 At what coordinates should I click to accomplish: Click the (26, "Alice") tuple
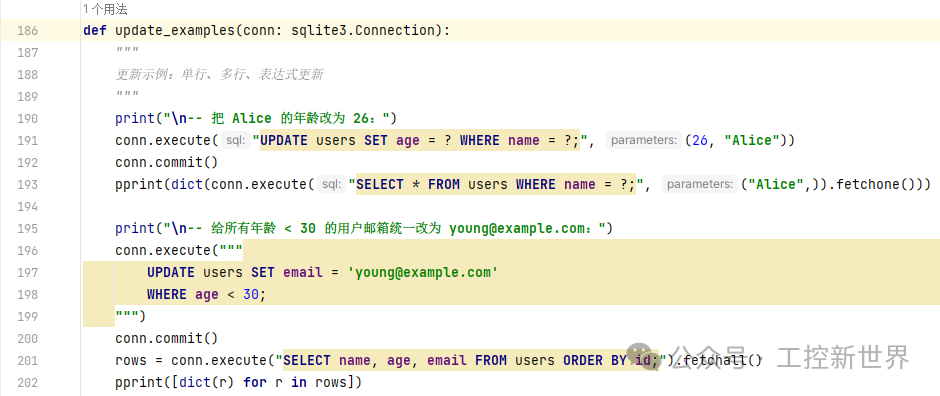pos(736,141)
